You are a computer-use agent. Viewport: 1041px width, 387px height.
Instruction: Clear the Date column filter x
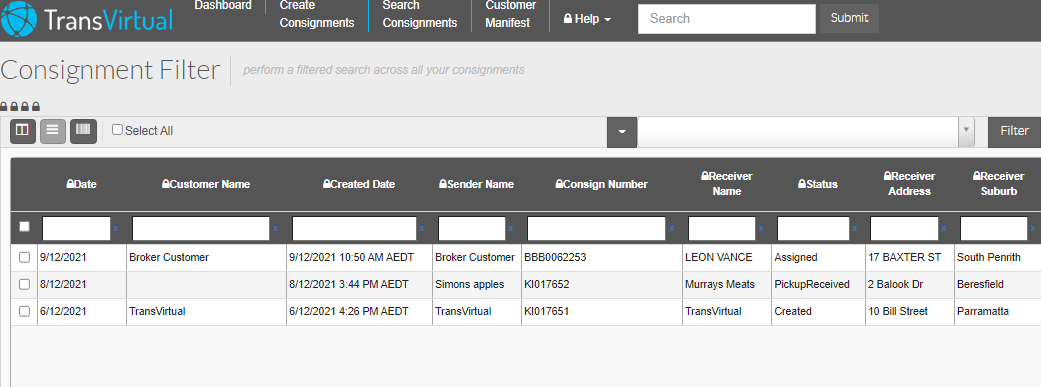click(116, 228)
